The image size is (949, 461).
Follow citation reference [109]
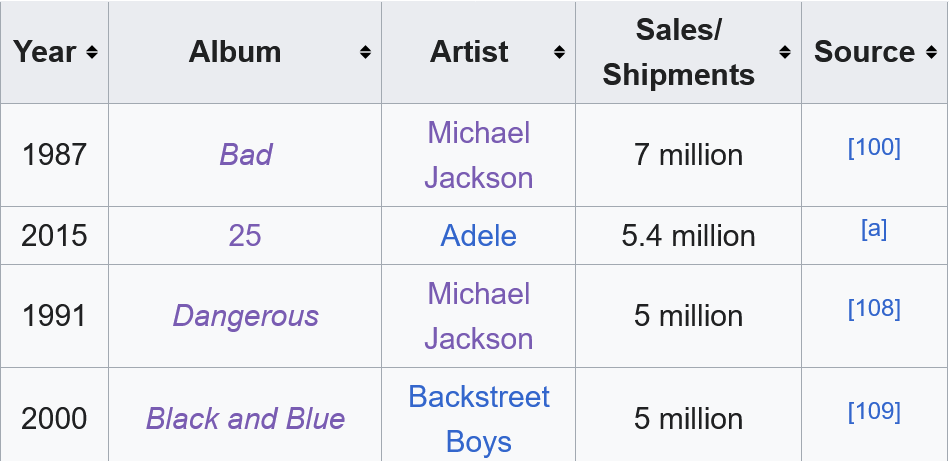pyautogui.click(x=874, y=411)
